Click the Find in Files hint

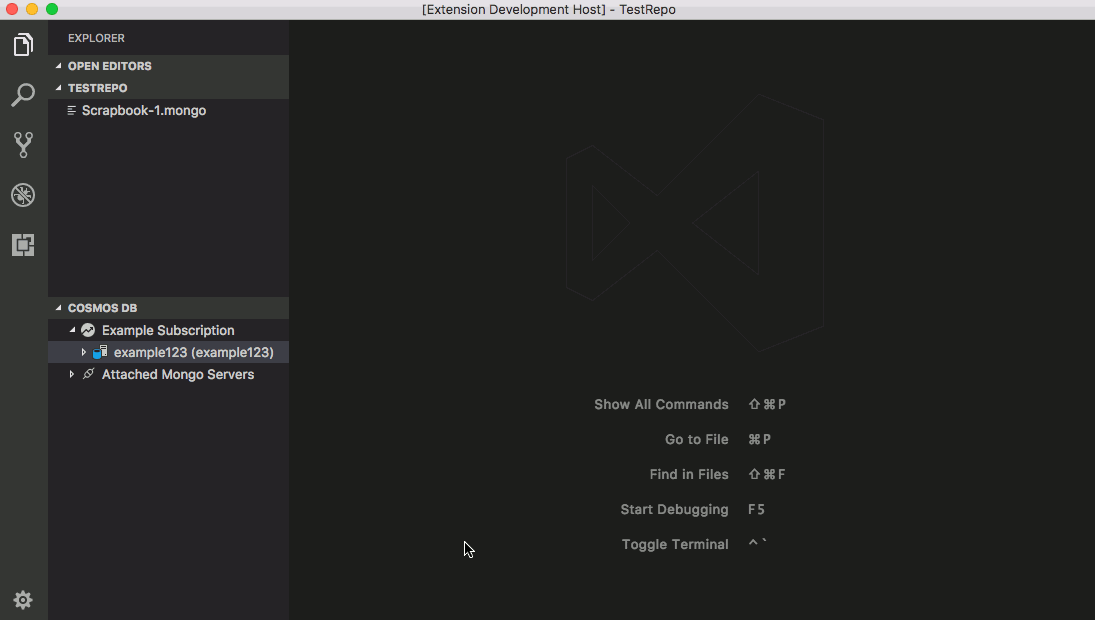(689, 474)
